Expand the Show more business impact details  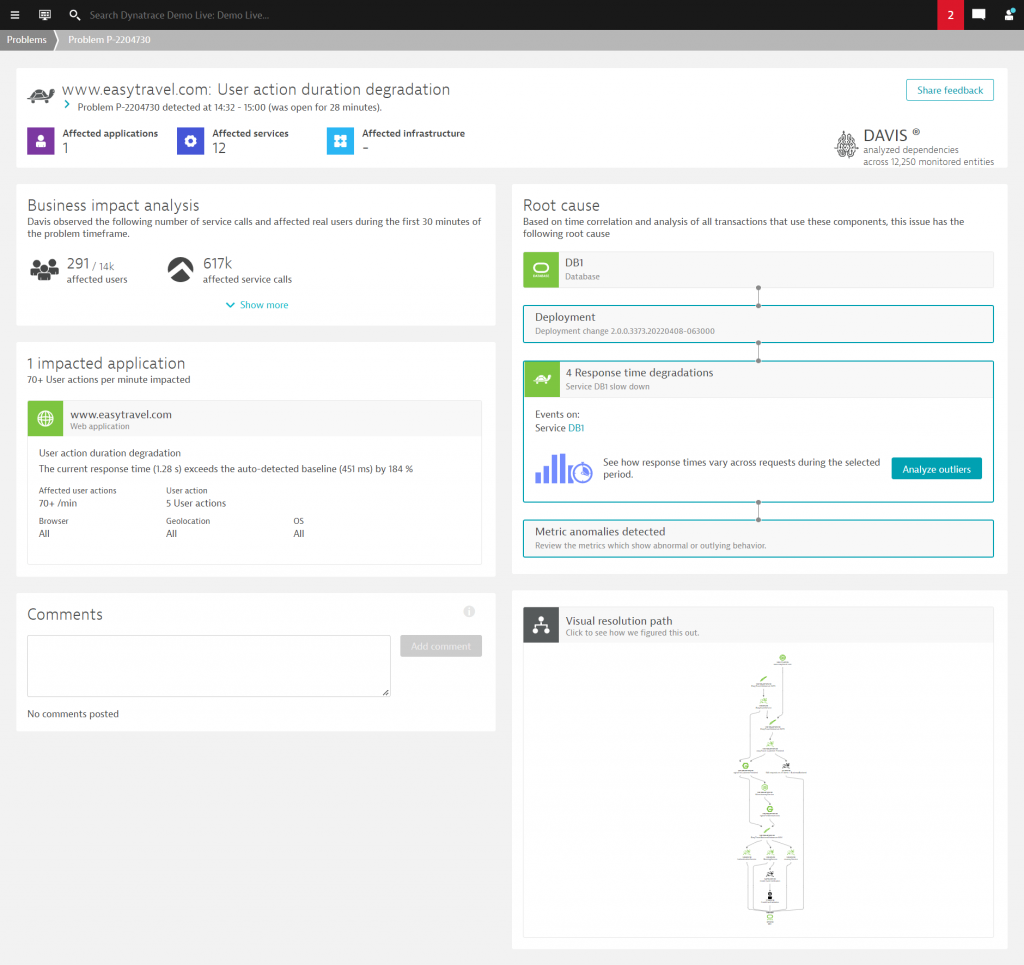256,304
